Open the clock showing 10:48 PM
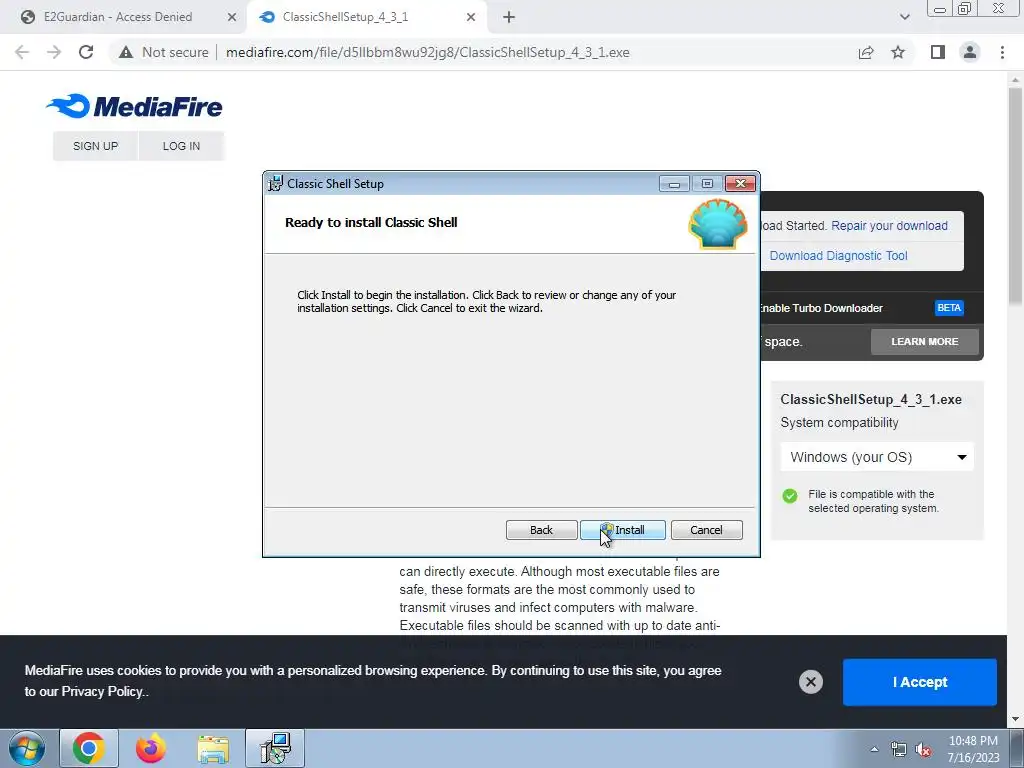The image size is (1024, 768). click(973, 749)
